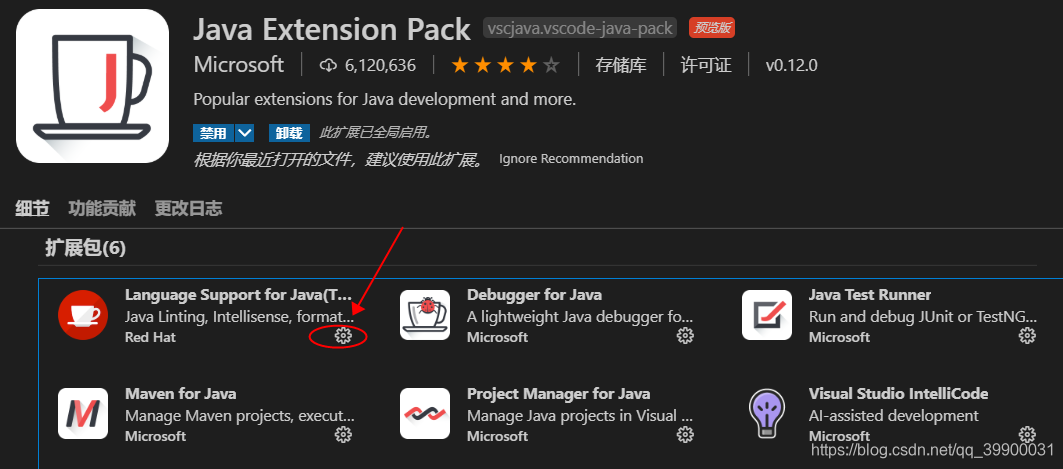
Task: Click 'Run and debug JUnit or TestNG' description
Action: pos(923,317)
